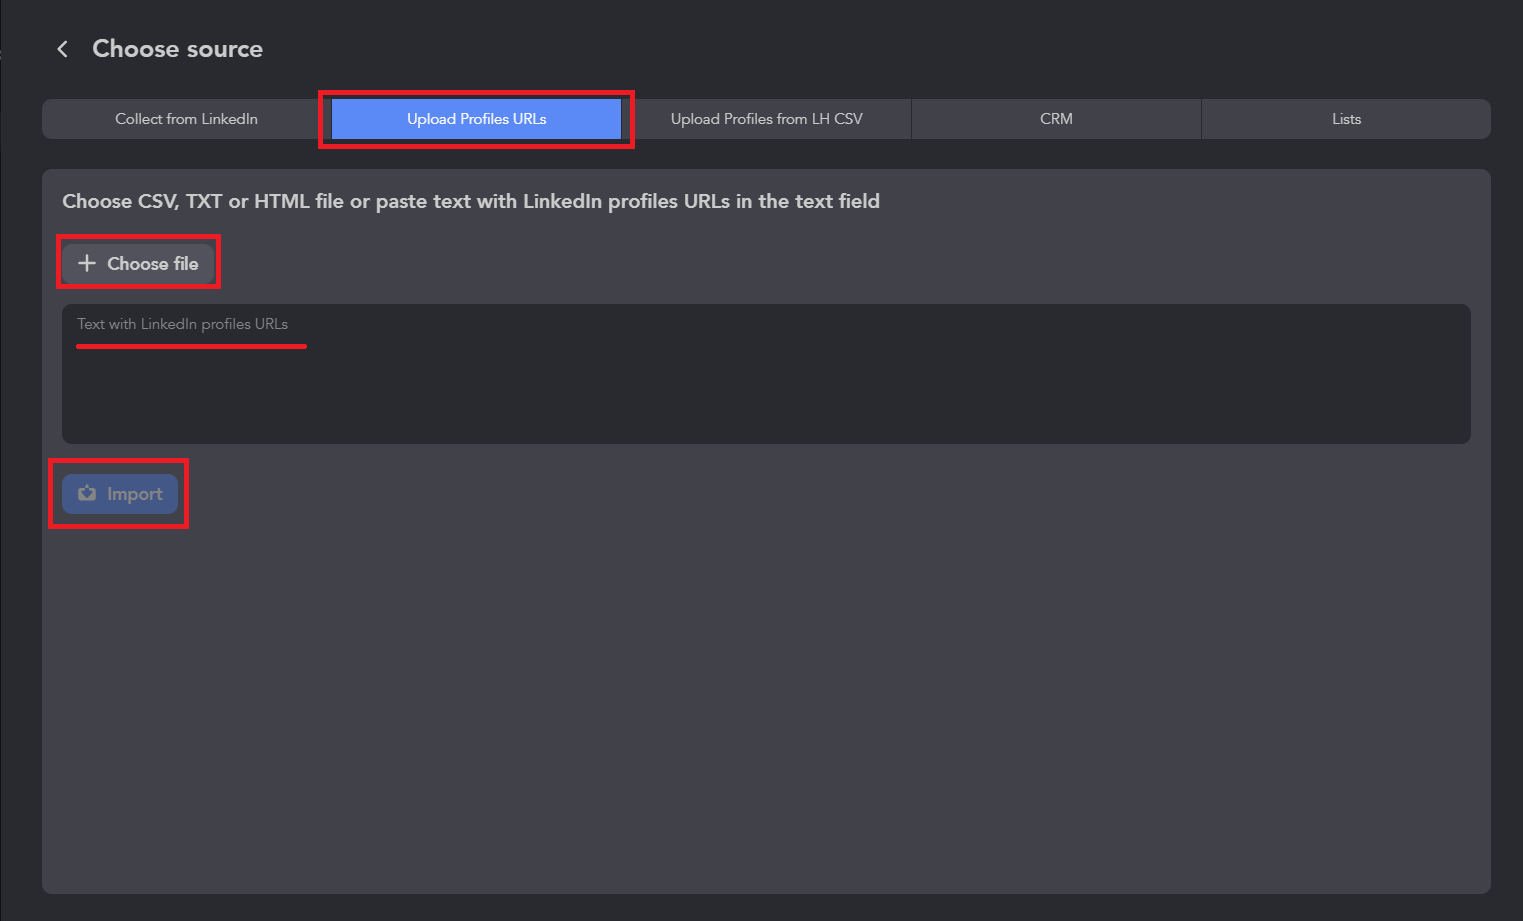Viewport: 1523px width, 921px height.
Task: Click the Choose file button label
Action: (x=153, y=264)
